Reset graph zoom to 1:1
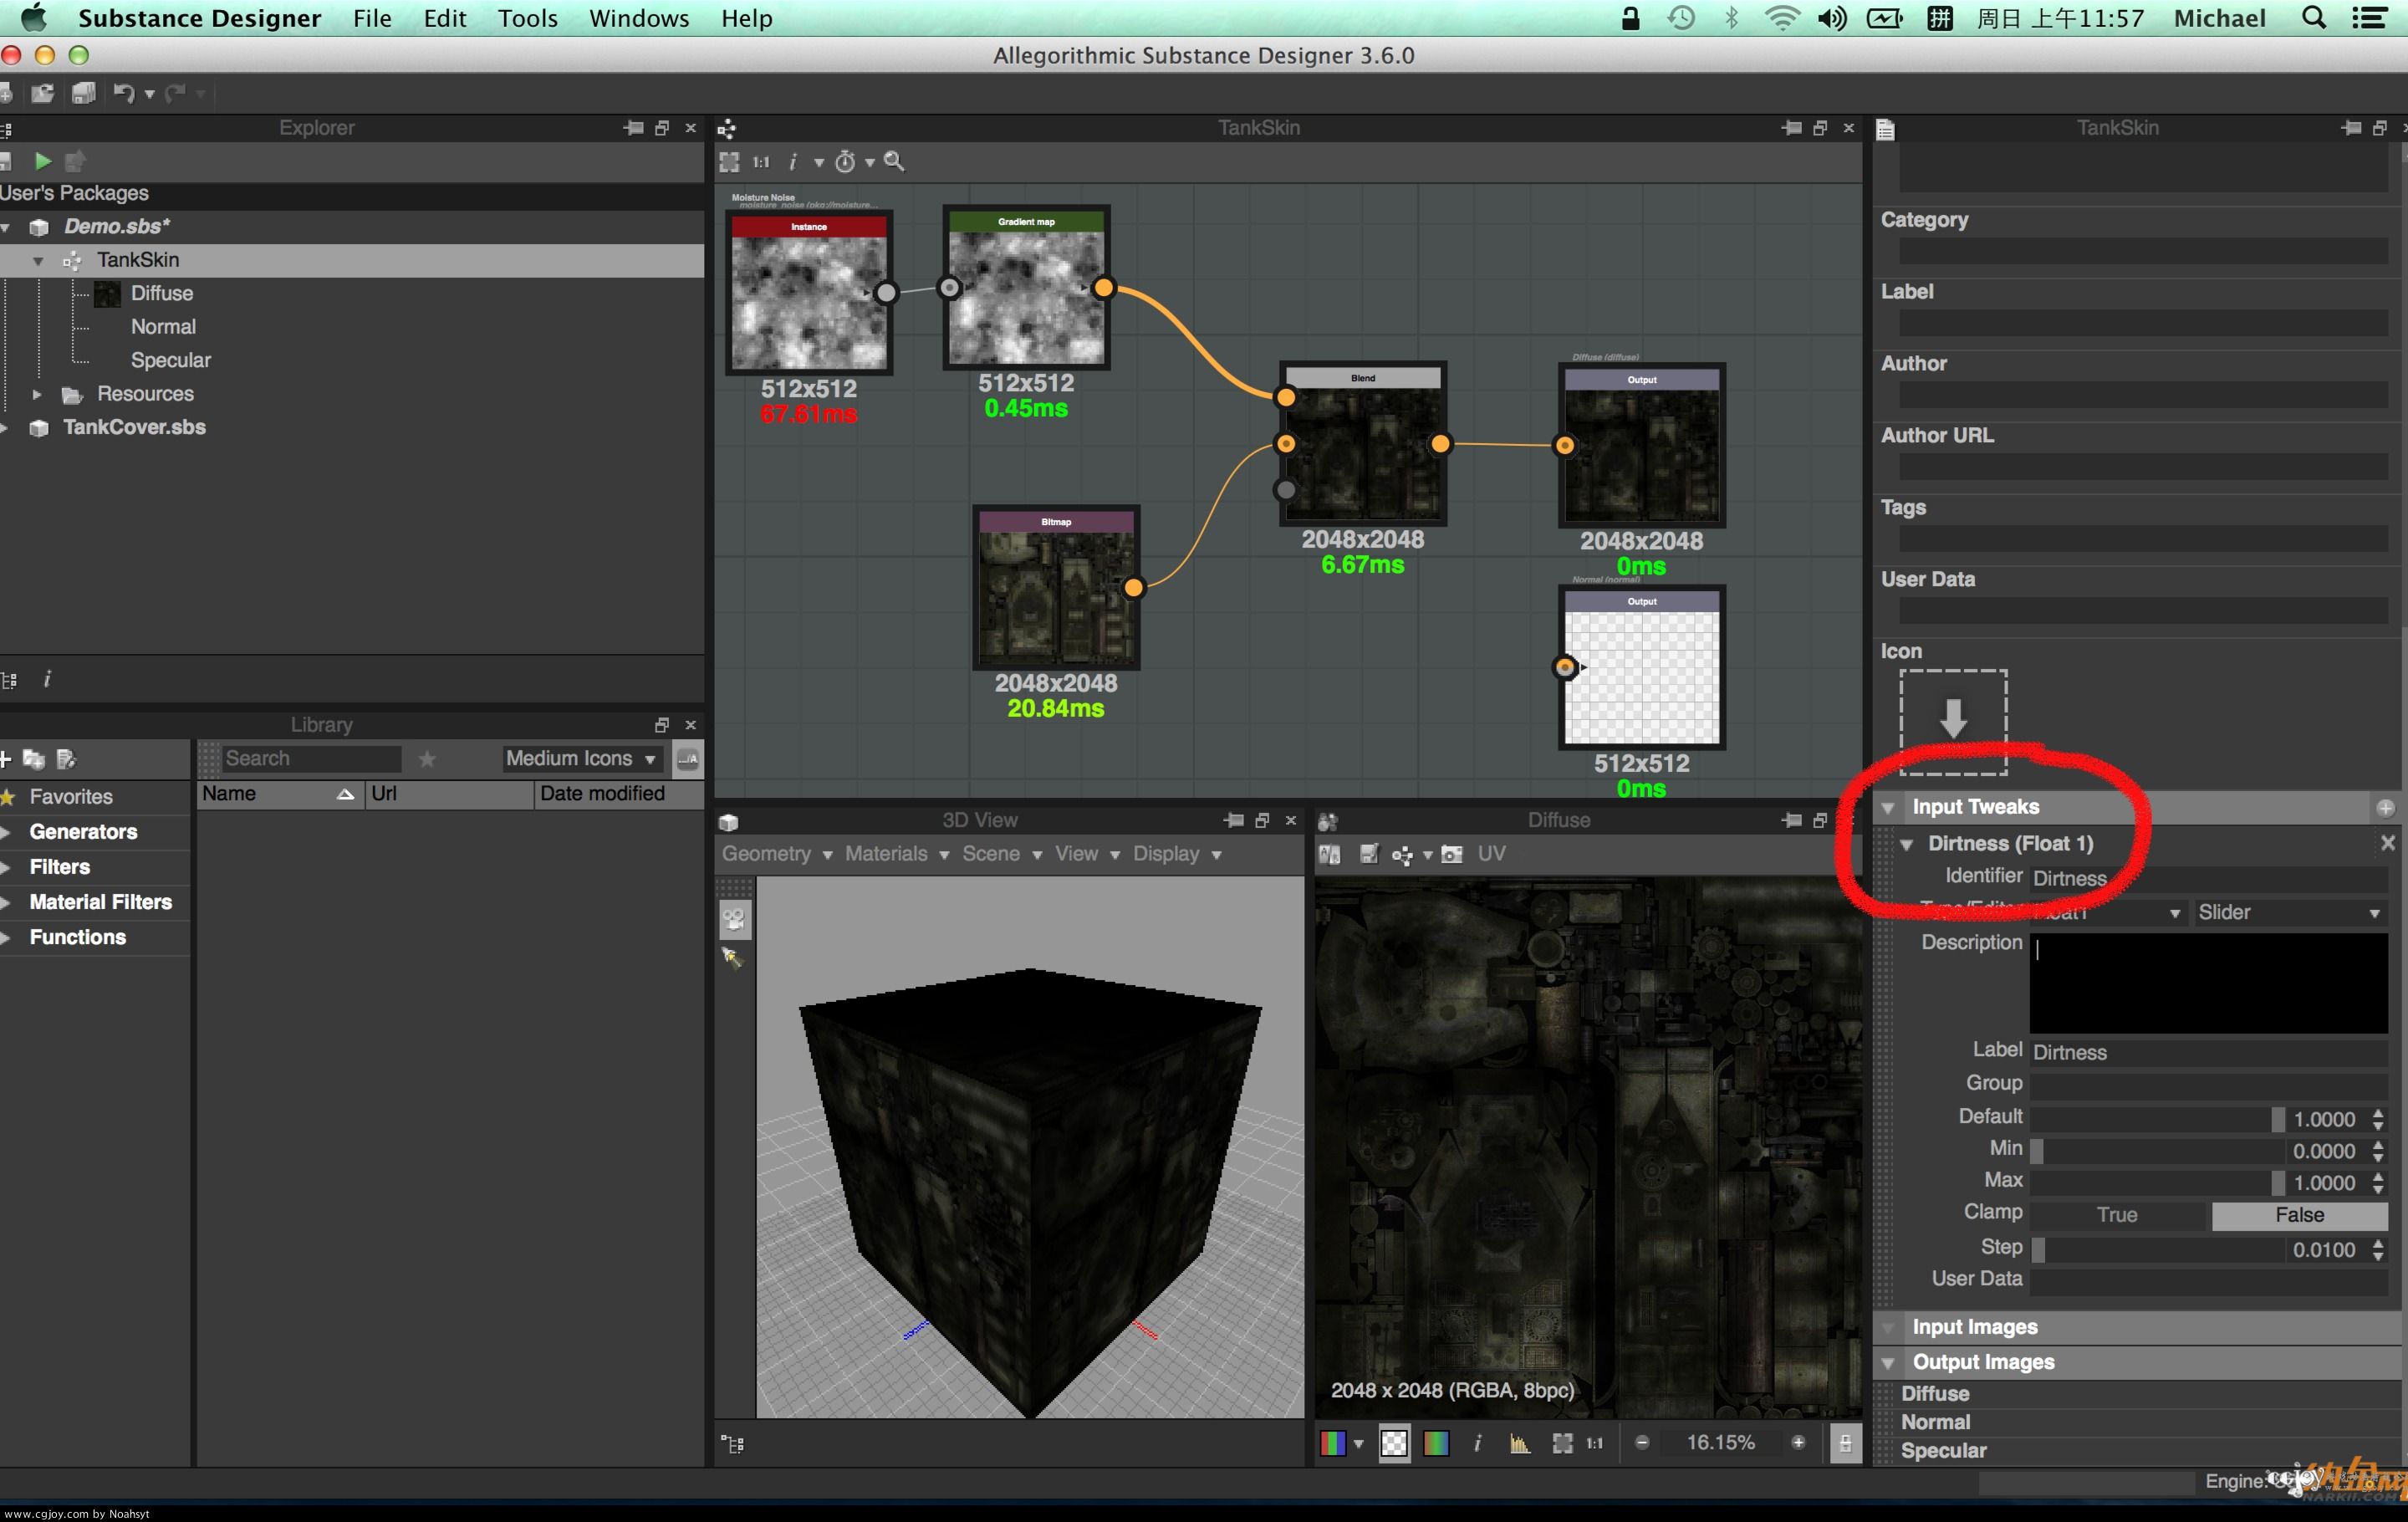Viewport: 2408px width, 1522px height. (762, 162)
